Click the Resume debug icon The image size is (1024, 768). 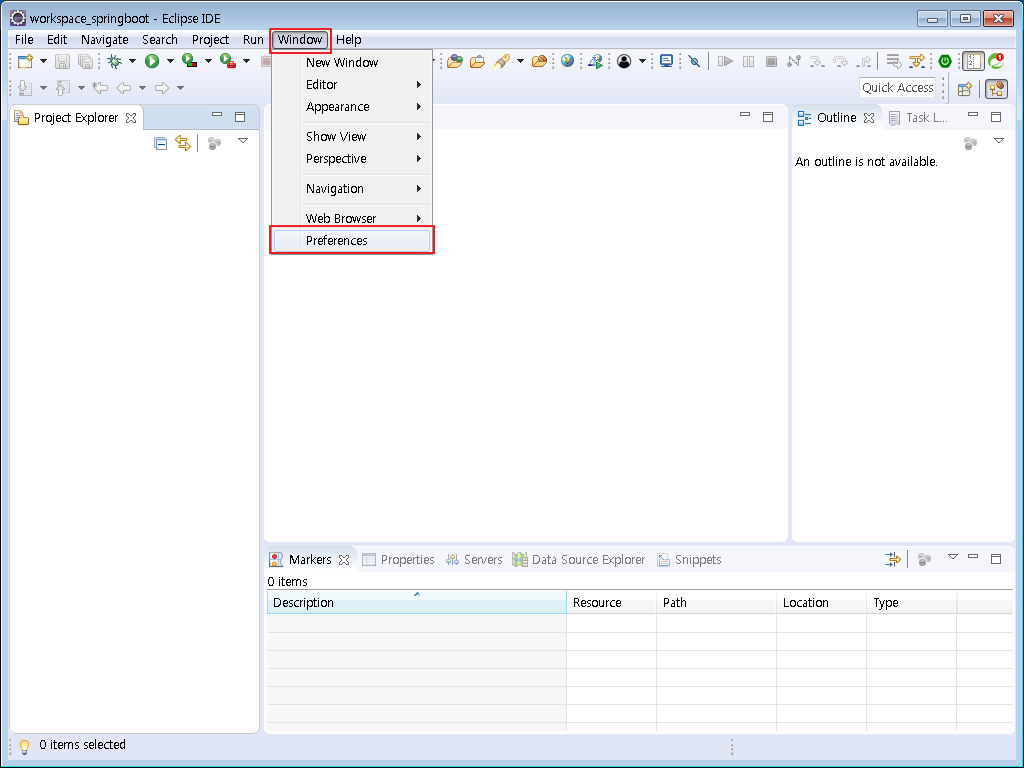(x=725, y=61)
